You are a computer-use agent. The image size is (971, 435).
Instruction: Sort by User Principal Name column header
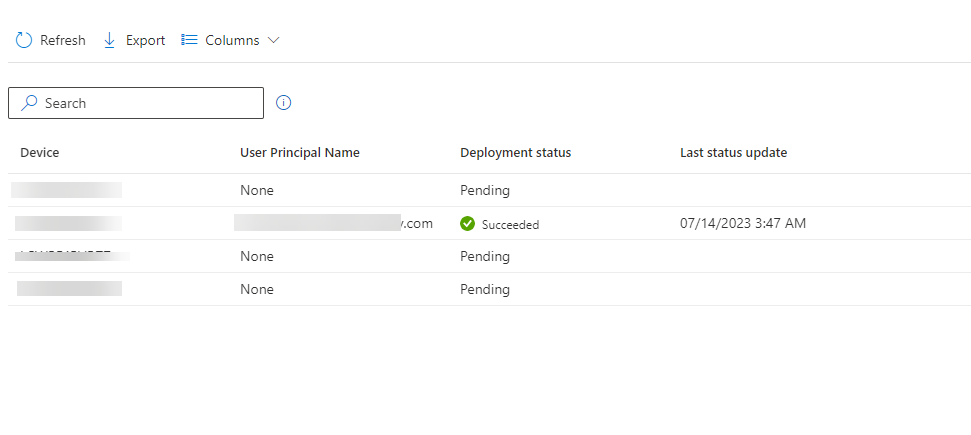(x=300, y=152)
